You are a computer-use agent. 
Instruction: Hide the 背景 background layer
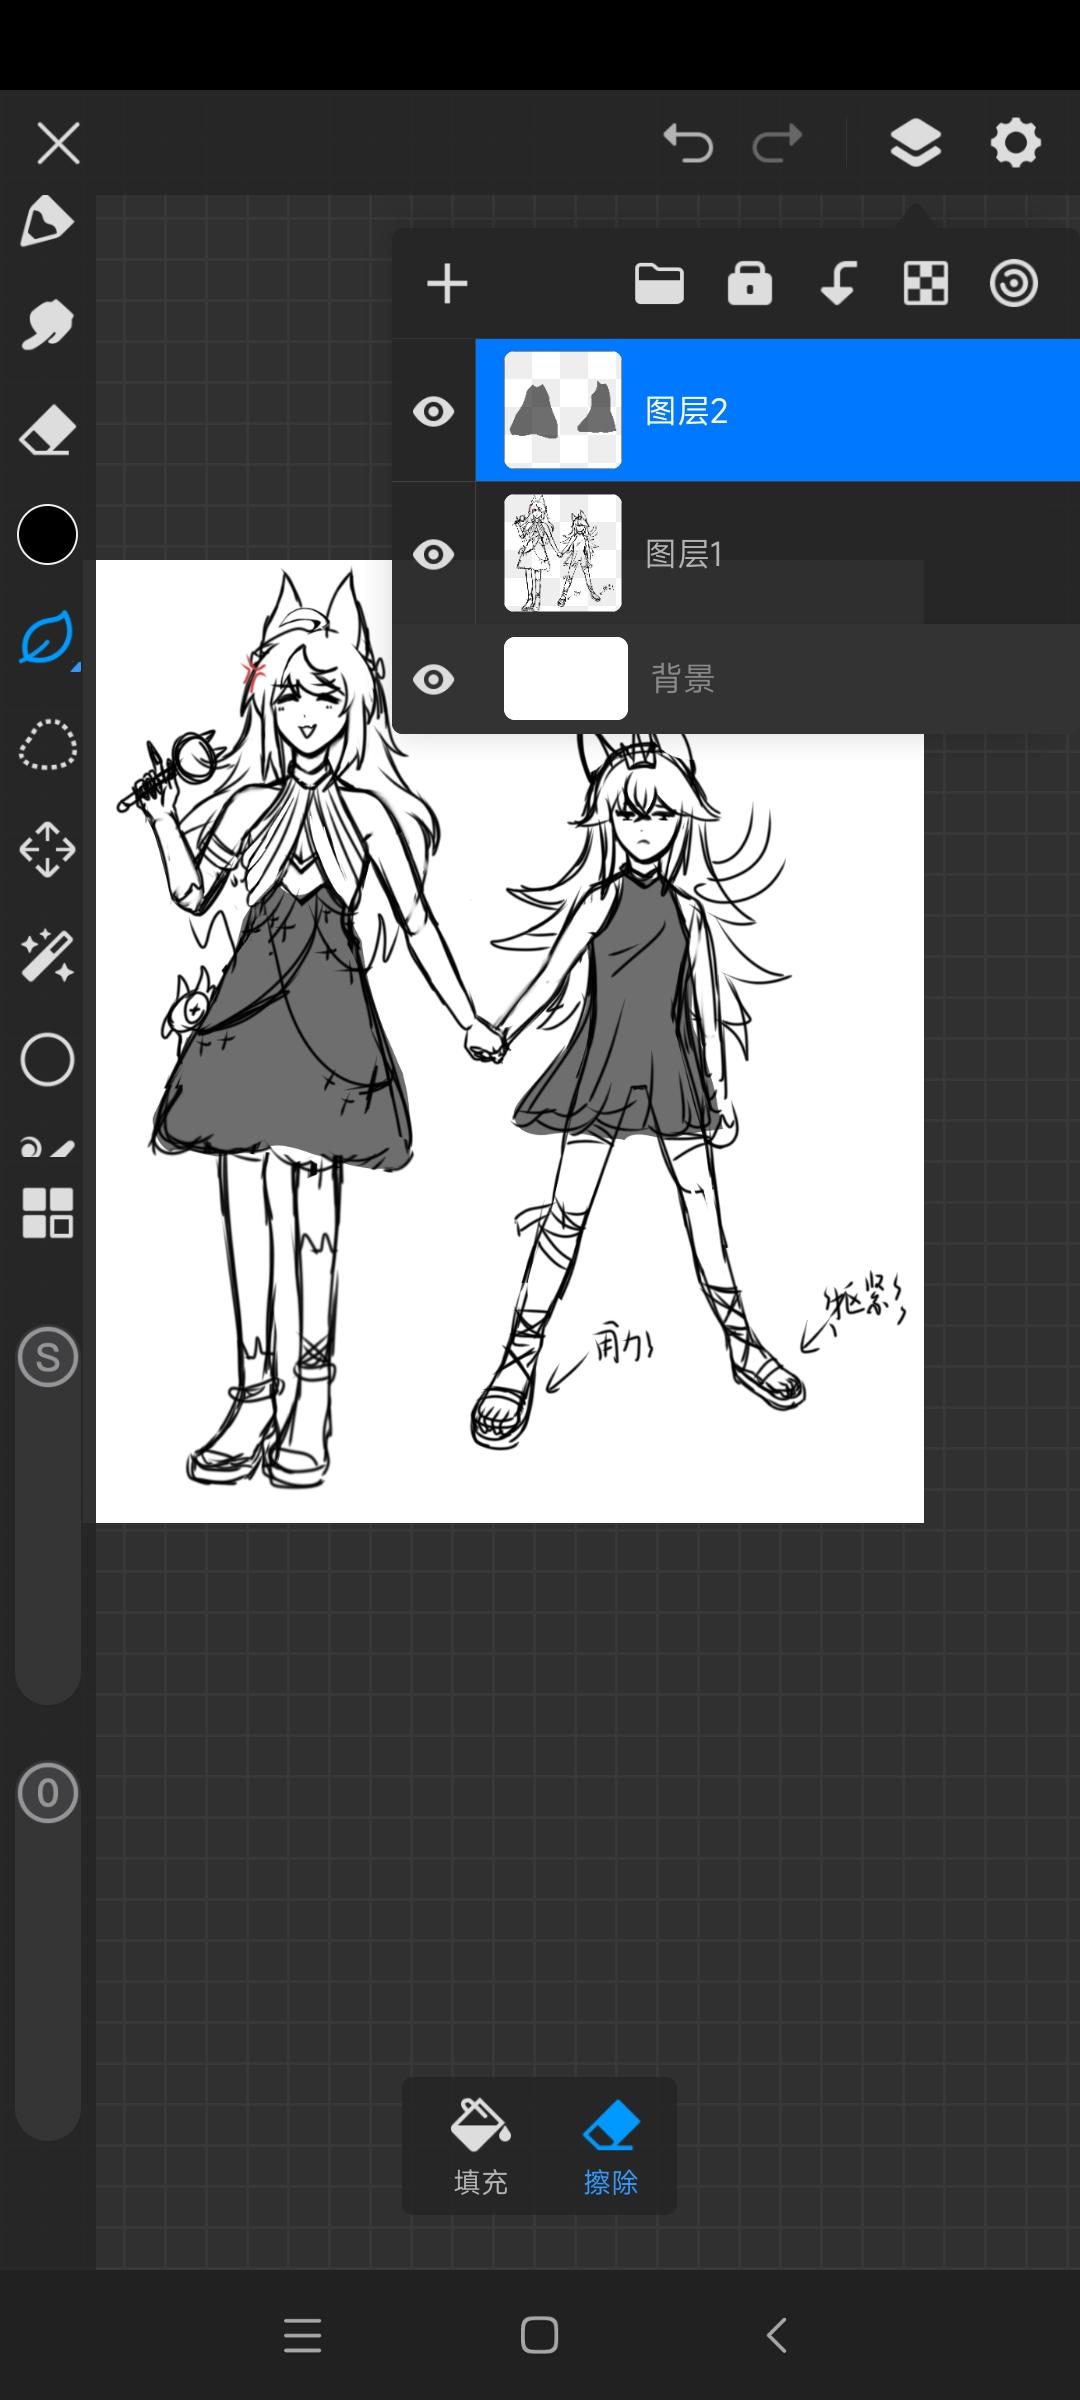[433, 680]
